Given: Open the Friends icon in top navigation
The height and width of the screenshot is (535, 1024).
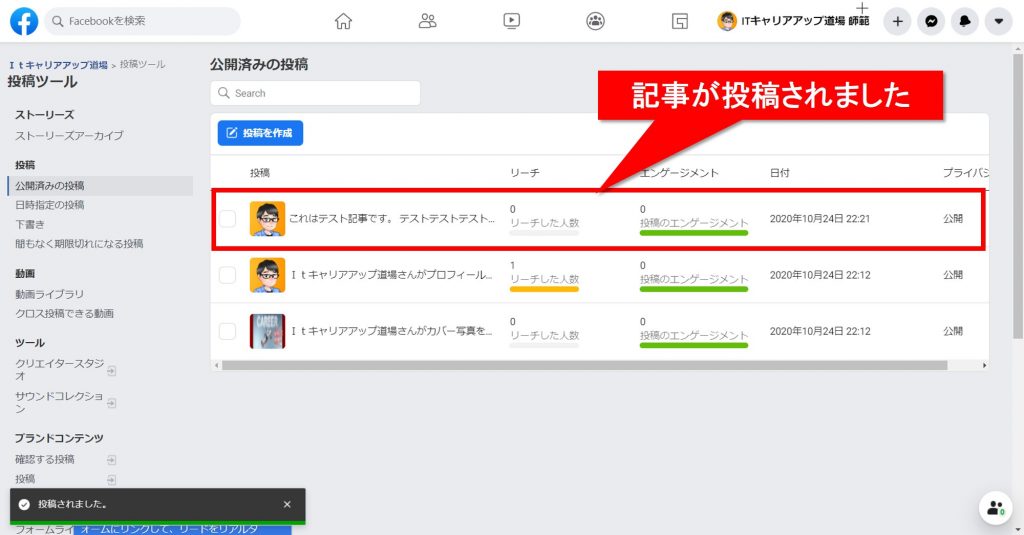Looking at the screenshot, I should pos(428,21).
